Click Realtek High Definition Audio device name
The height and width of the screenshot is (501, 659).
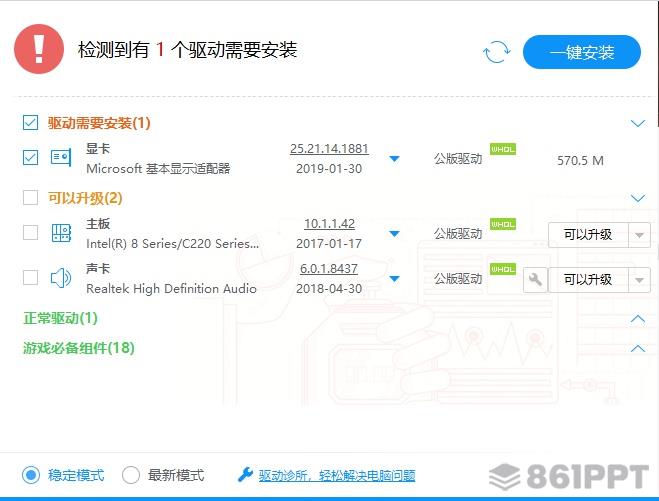coord(171,288)
